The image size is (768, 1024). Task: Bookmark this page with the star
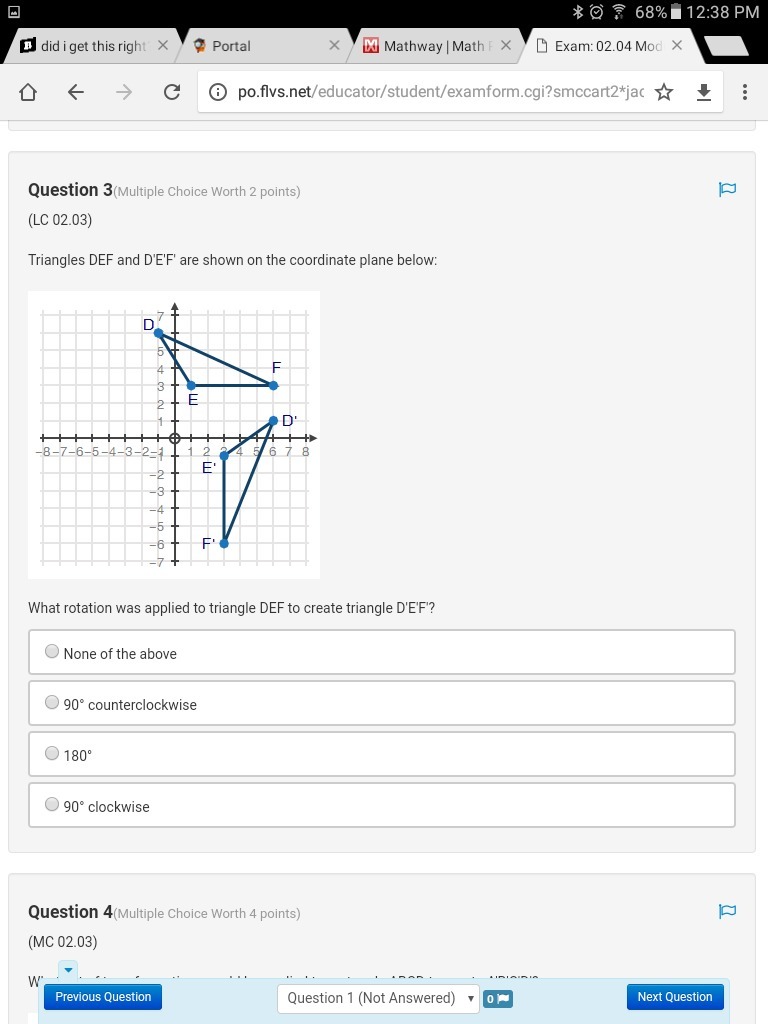tap(664, 92)
